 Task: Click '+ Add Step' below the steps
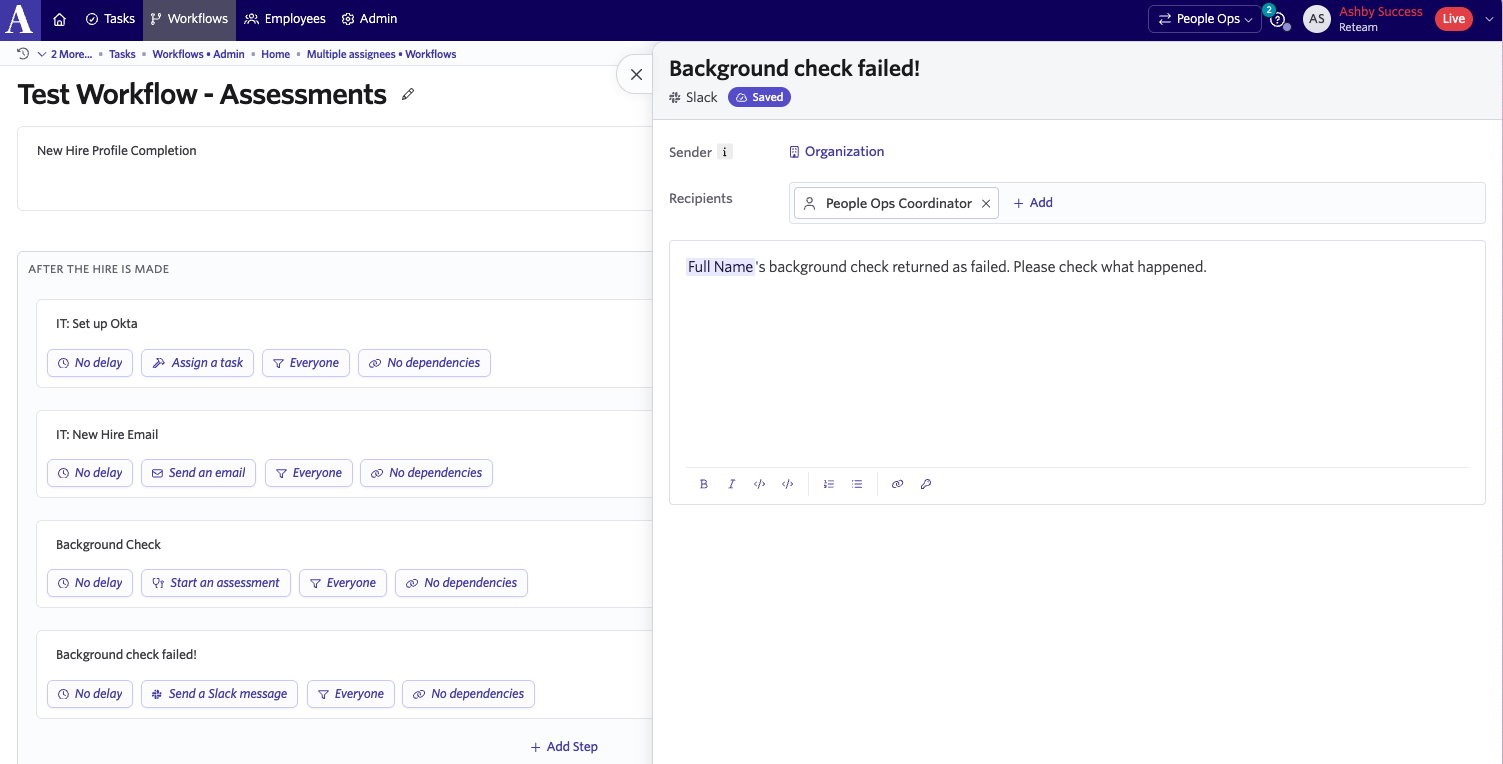pos(564,747)
